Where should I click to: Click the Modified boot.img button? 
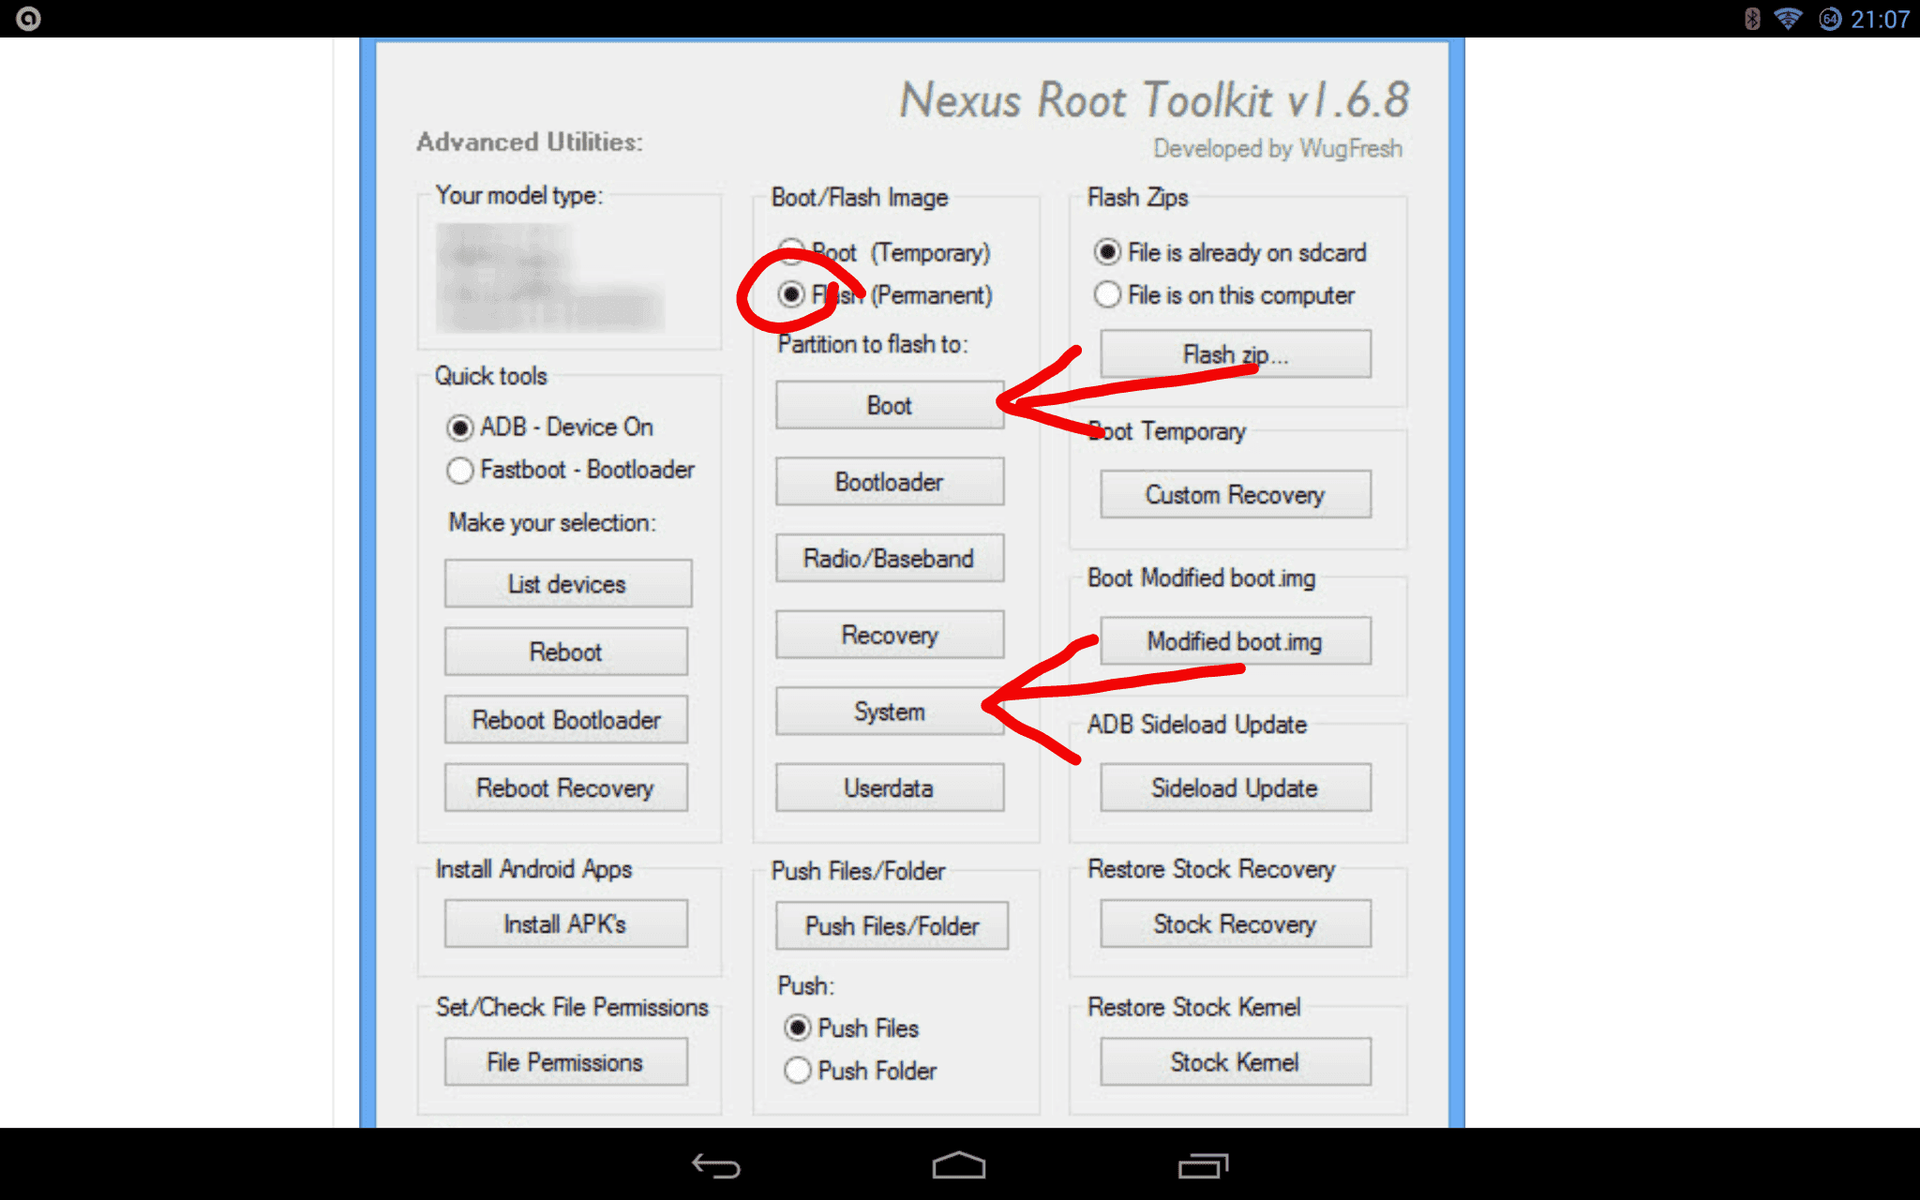pyautogui.click(x=1235, y=641)
